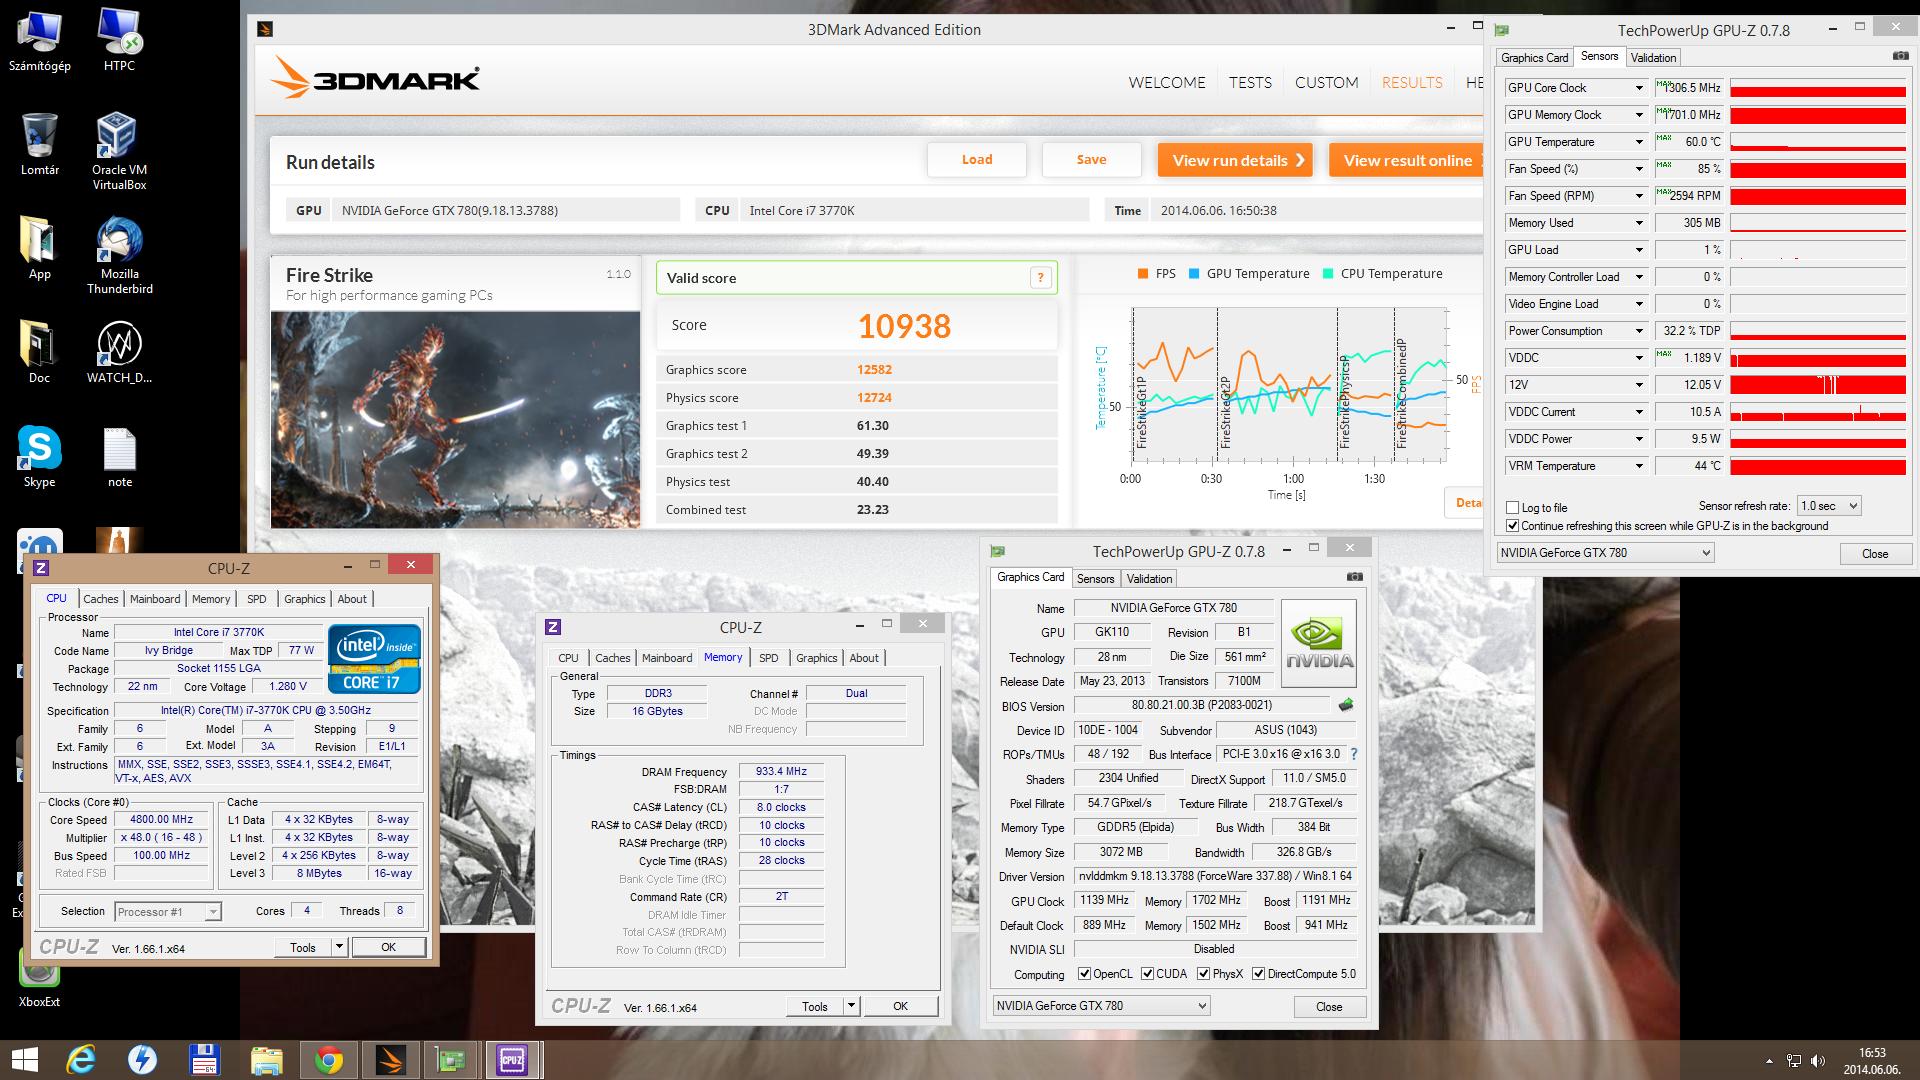Image resolution: width=1920 pixels, height=1080 pixels.
Task: Switch to the CPU-Z taskbar icon
Action: point(513,1059)
